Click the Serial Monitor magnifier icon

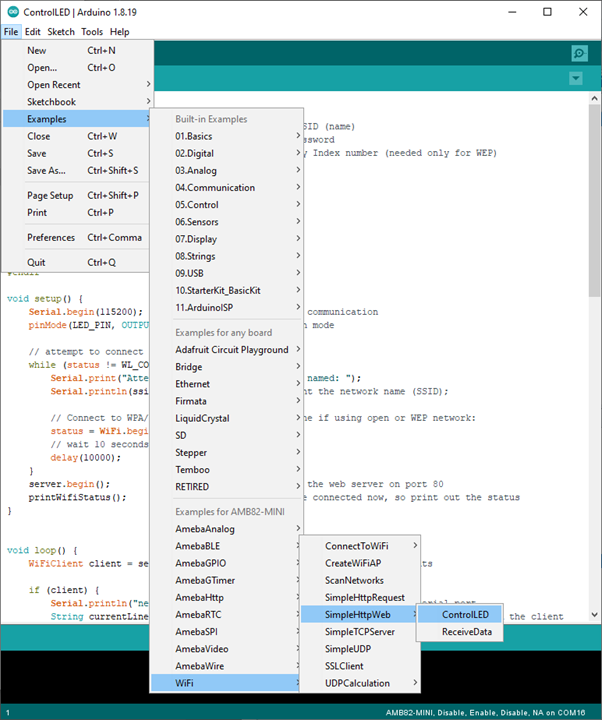coord(579,54)
